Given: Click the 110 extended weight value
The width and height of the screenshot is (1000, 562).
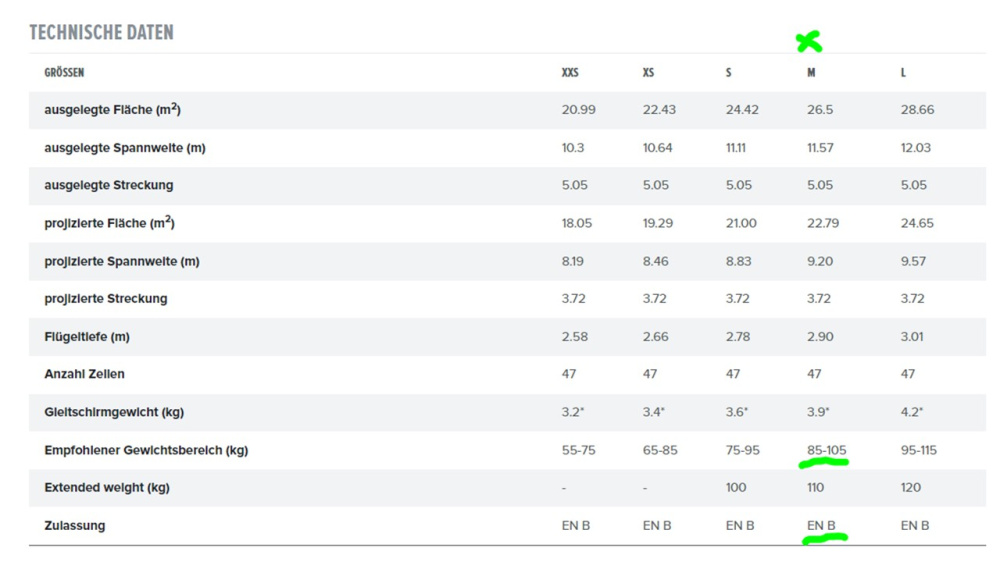Looking at the screenshot, I should pyautogui.click(x=815, y=488).
